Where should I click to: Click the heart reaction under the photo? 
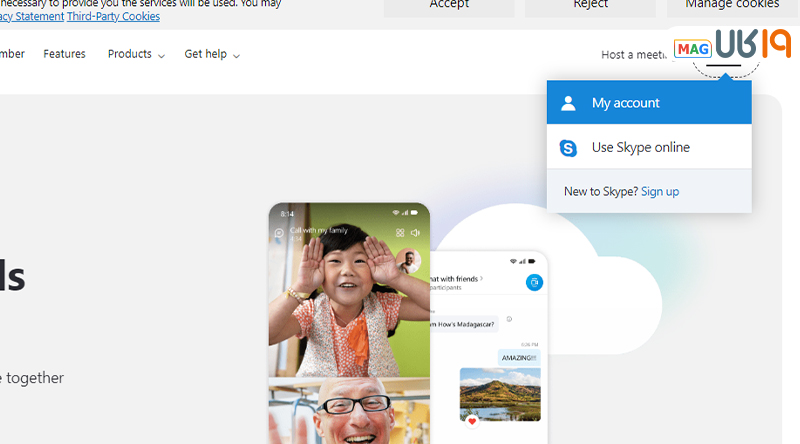click(x=472, y=422)
